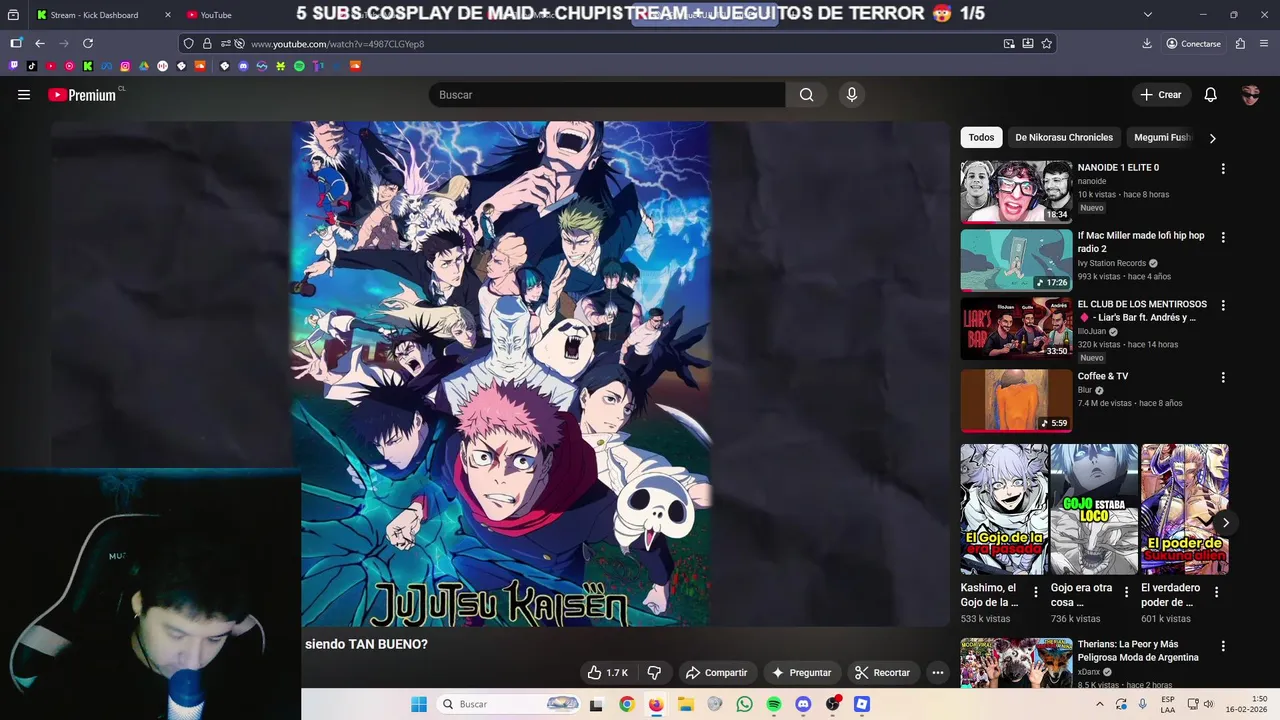The height and width of the screenshot is (720, 1280).
Task: Go back with the browser back arrow
Action: coord(40,44)
